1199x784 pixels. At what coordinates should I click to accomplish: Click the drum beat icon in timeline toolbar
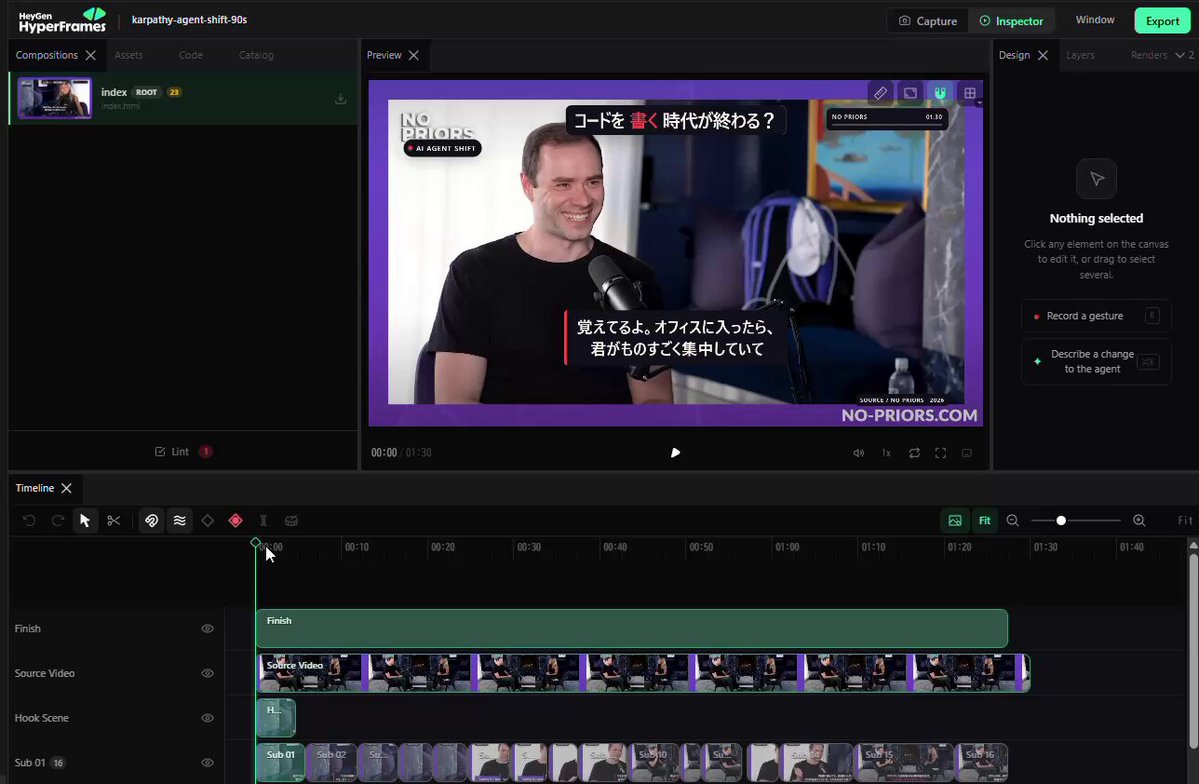(291, 521)
